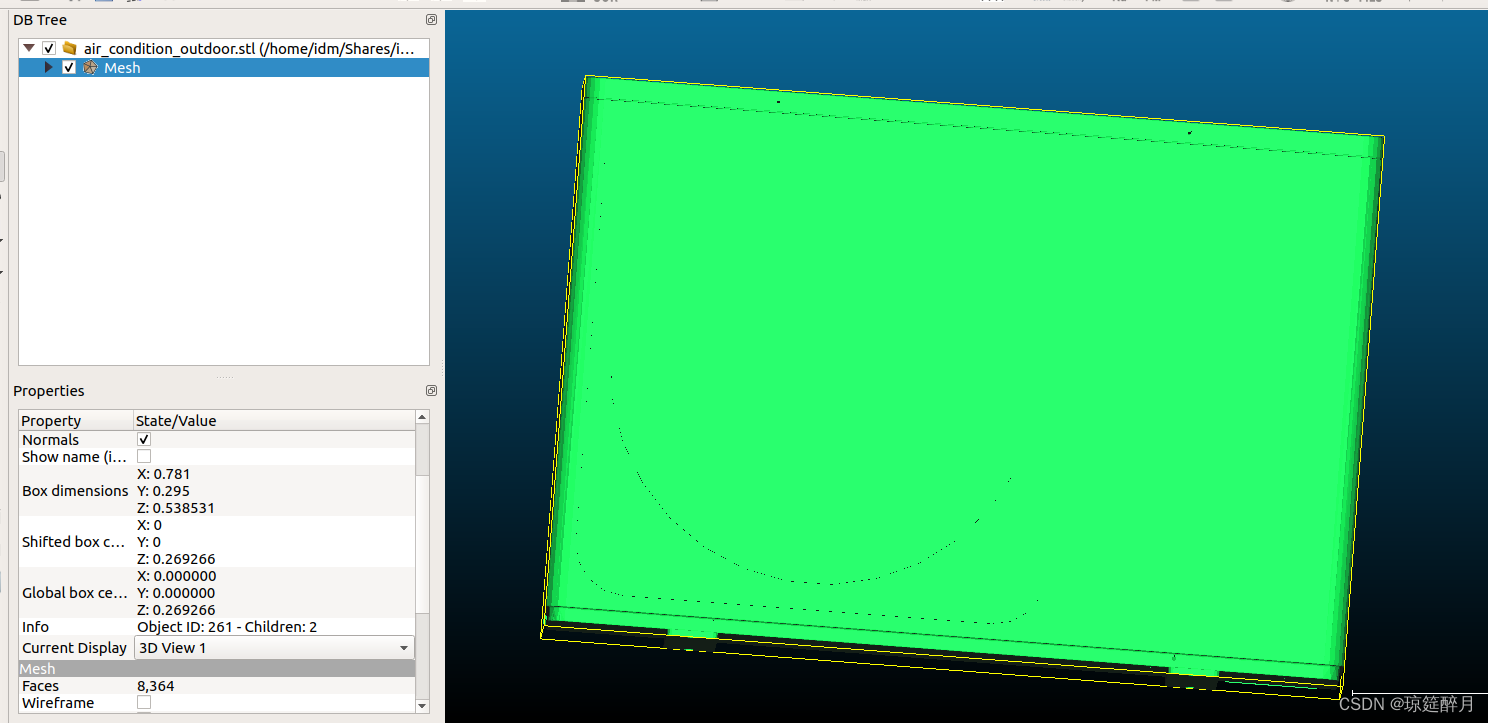The height and width of the screenshot is (723, 1488).
Task: Click the Shifted box center label
Action: [74, 542]
